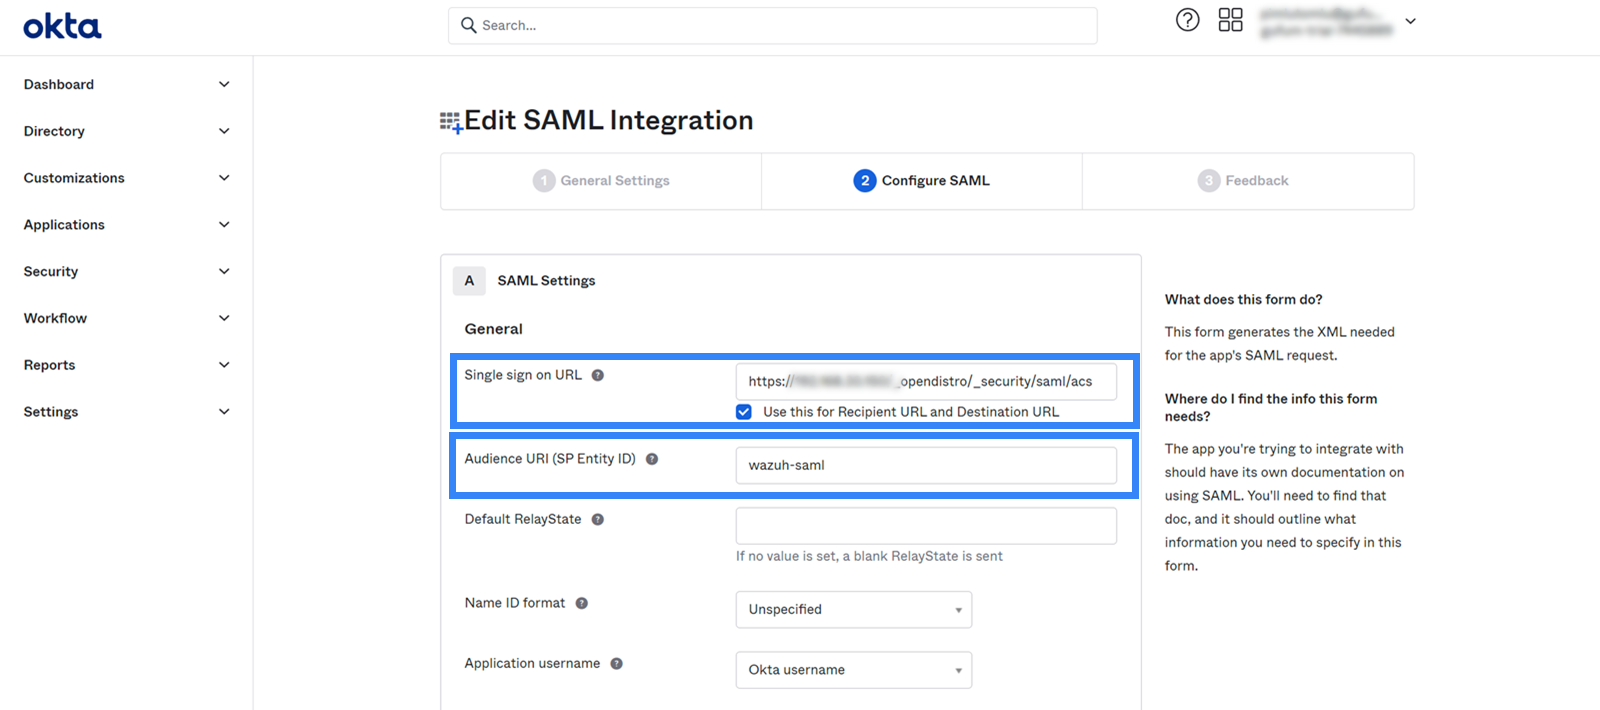
Task: Click the Single sign on URL field
Action: [x=926, y=382]
